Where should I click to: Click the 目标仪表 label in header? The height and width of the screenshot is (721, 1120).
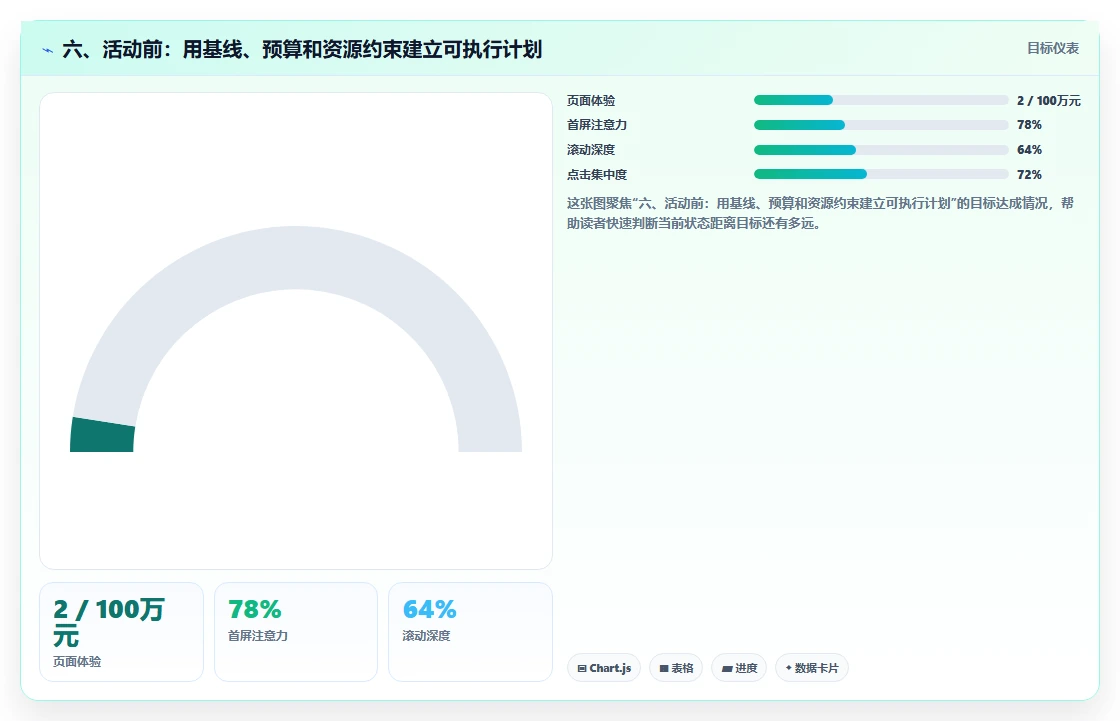coord(1053,48)
